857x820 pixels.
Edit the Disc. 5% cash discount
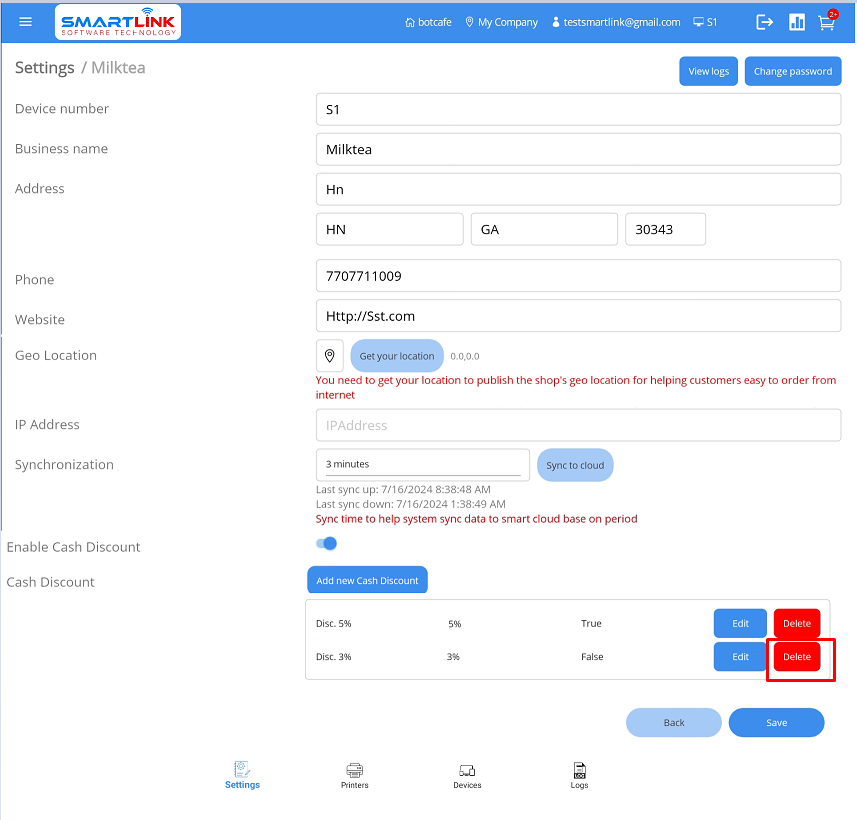740,623
